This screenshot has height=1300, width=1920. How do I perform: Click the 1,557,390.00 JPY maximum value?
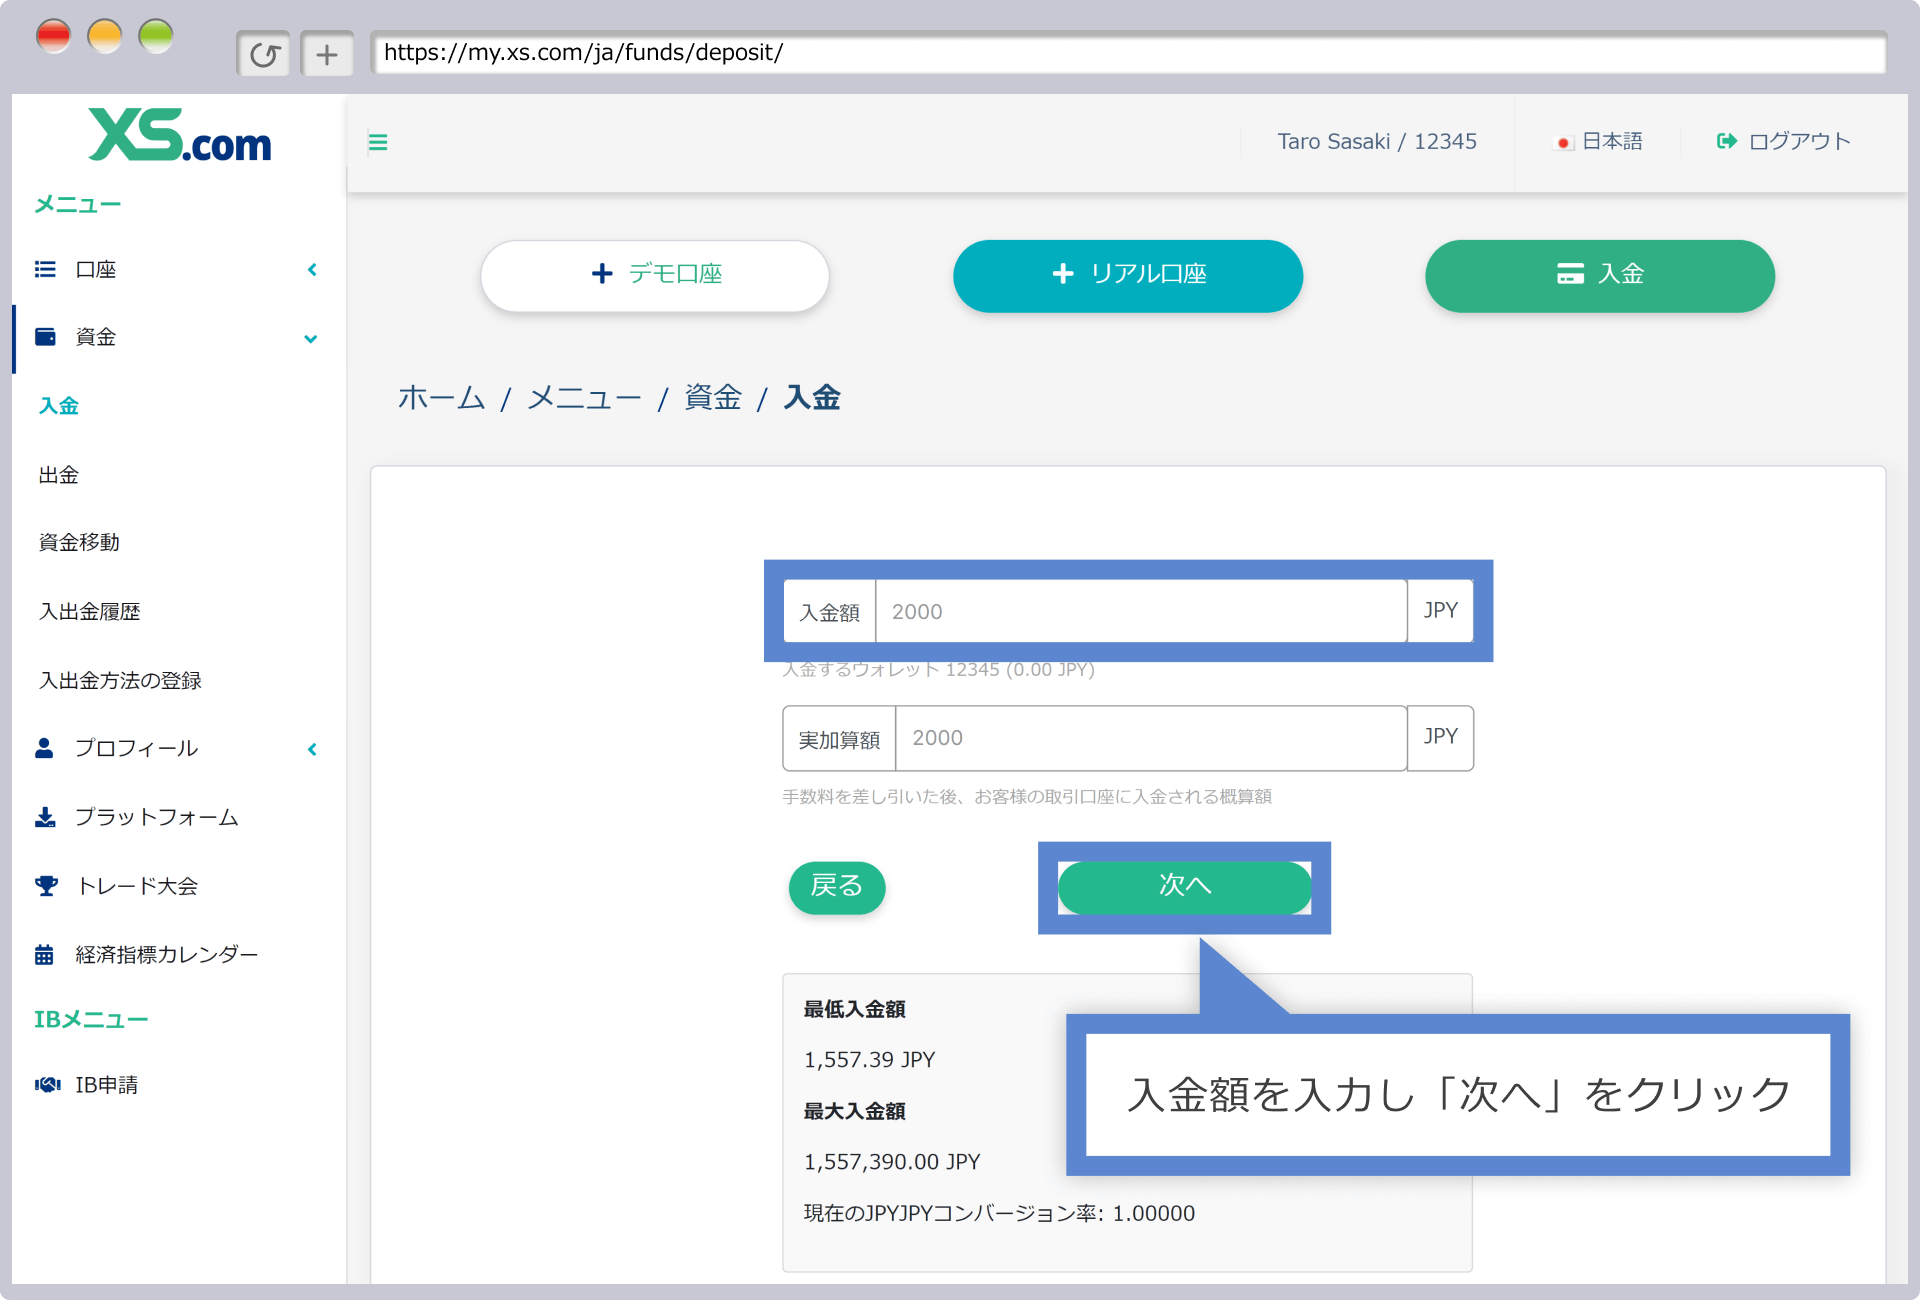[x=892, y=1162]
